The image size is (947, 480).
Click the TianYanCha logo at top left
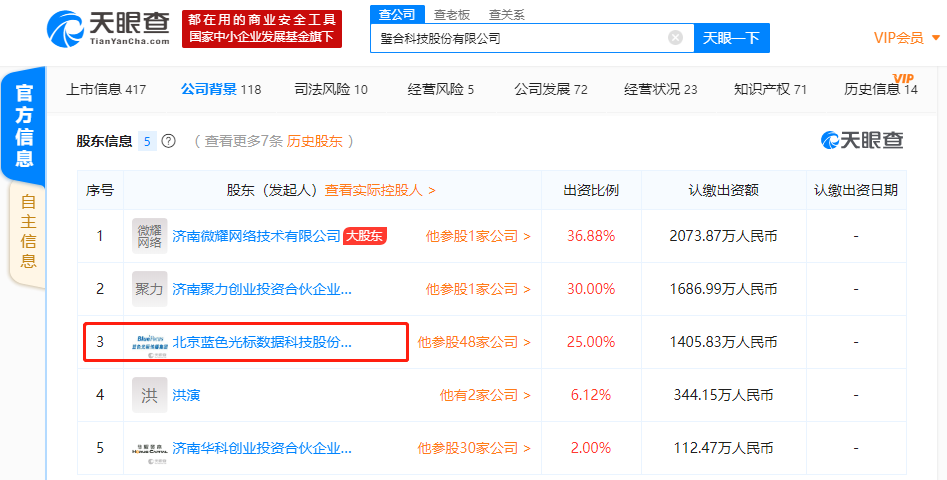[x=109, y=28]
